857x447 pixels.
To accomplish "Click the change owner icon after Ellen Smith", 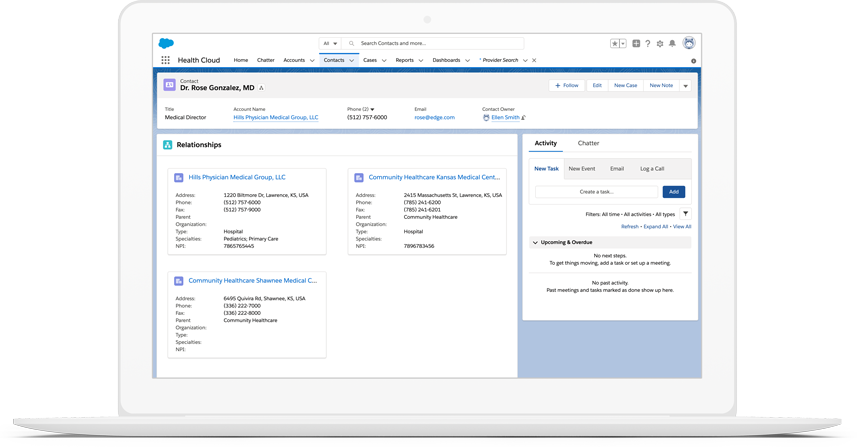I will pos(524,117).
